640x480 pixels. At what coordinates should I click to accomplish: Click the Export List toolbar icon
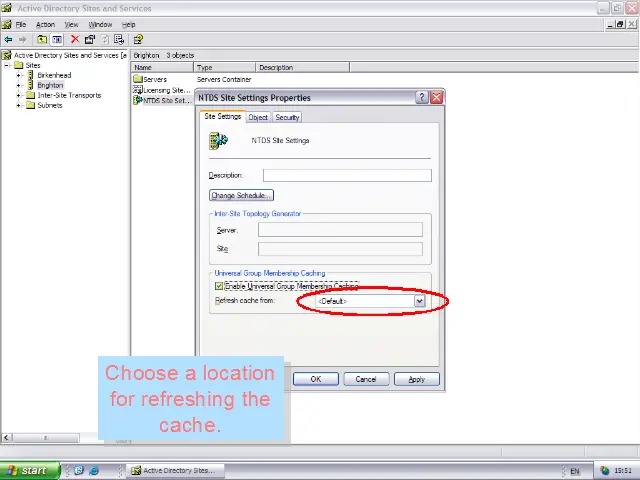pos(119,39)
